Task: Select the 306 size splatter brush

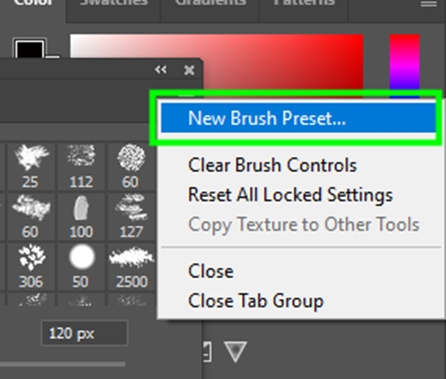Action: pos(31,266)
